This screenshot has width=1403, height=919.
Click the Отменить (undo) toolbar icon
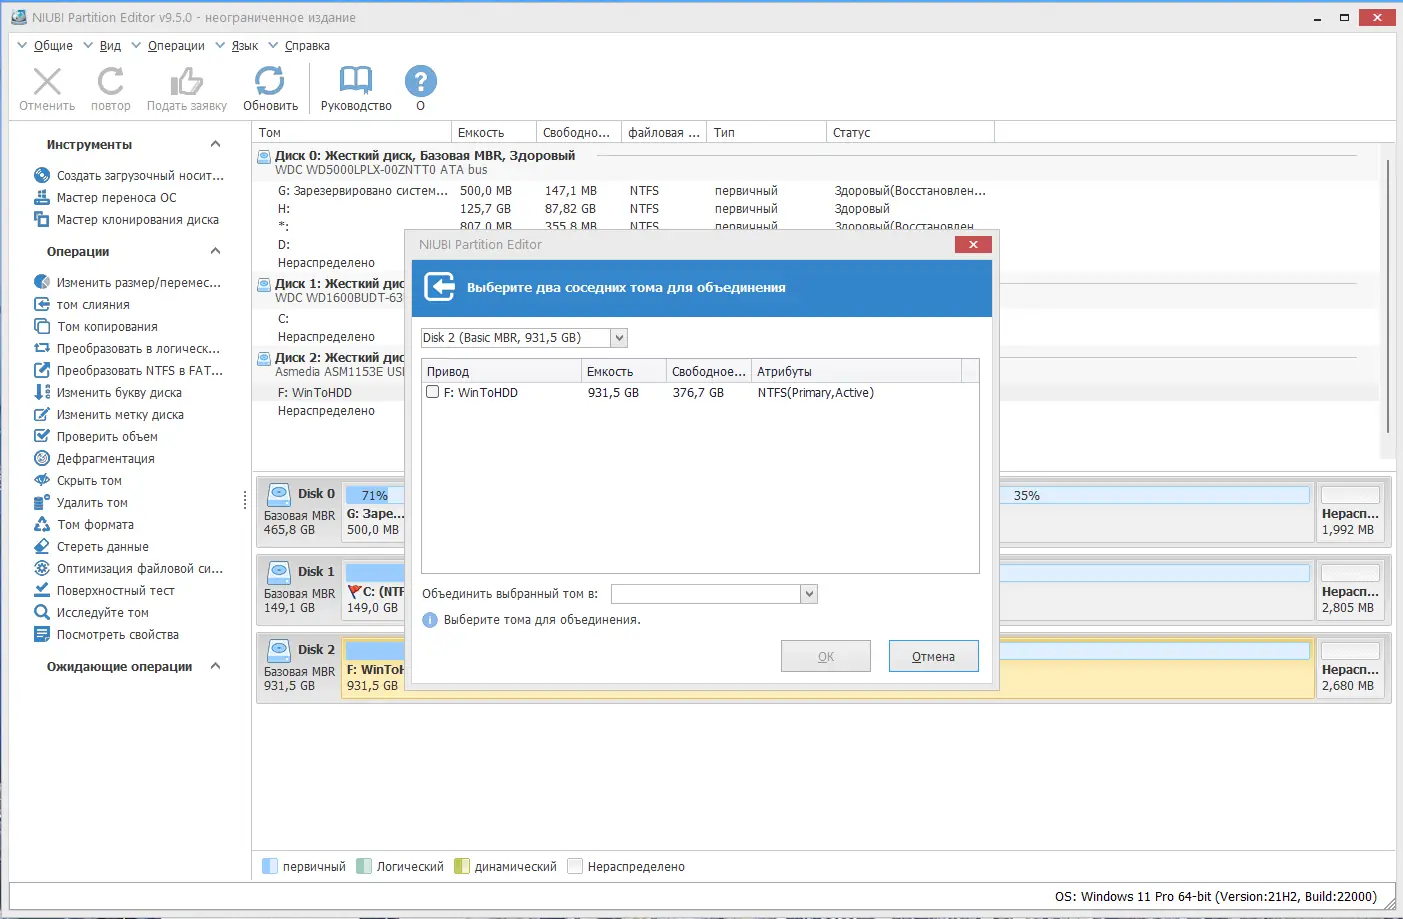pyautogui.click(x=47, y=81)
